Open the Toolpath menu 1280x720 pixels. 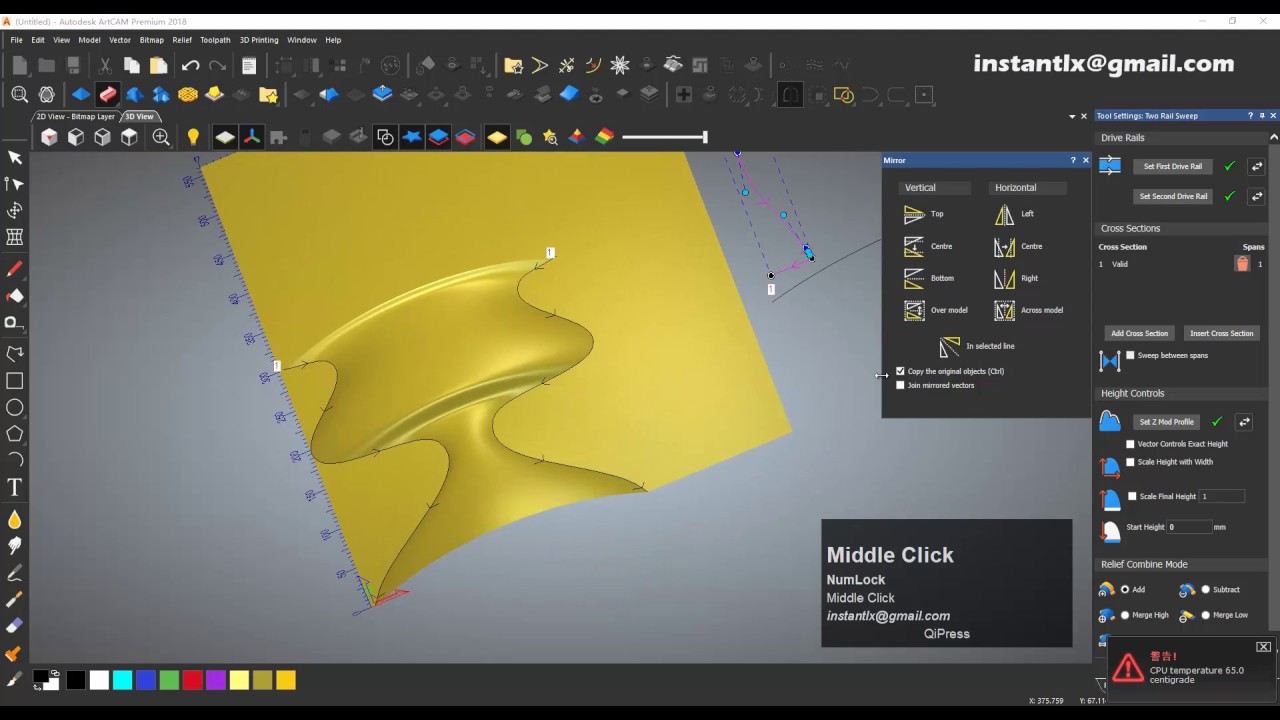[x=215, y=40]
